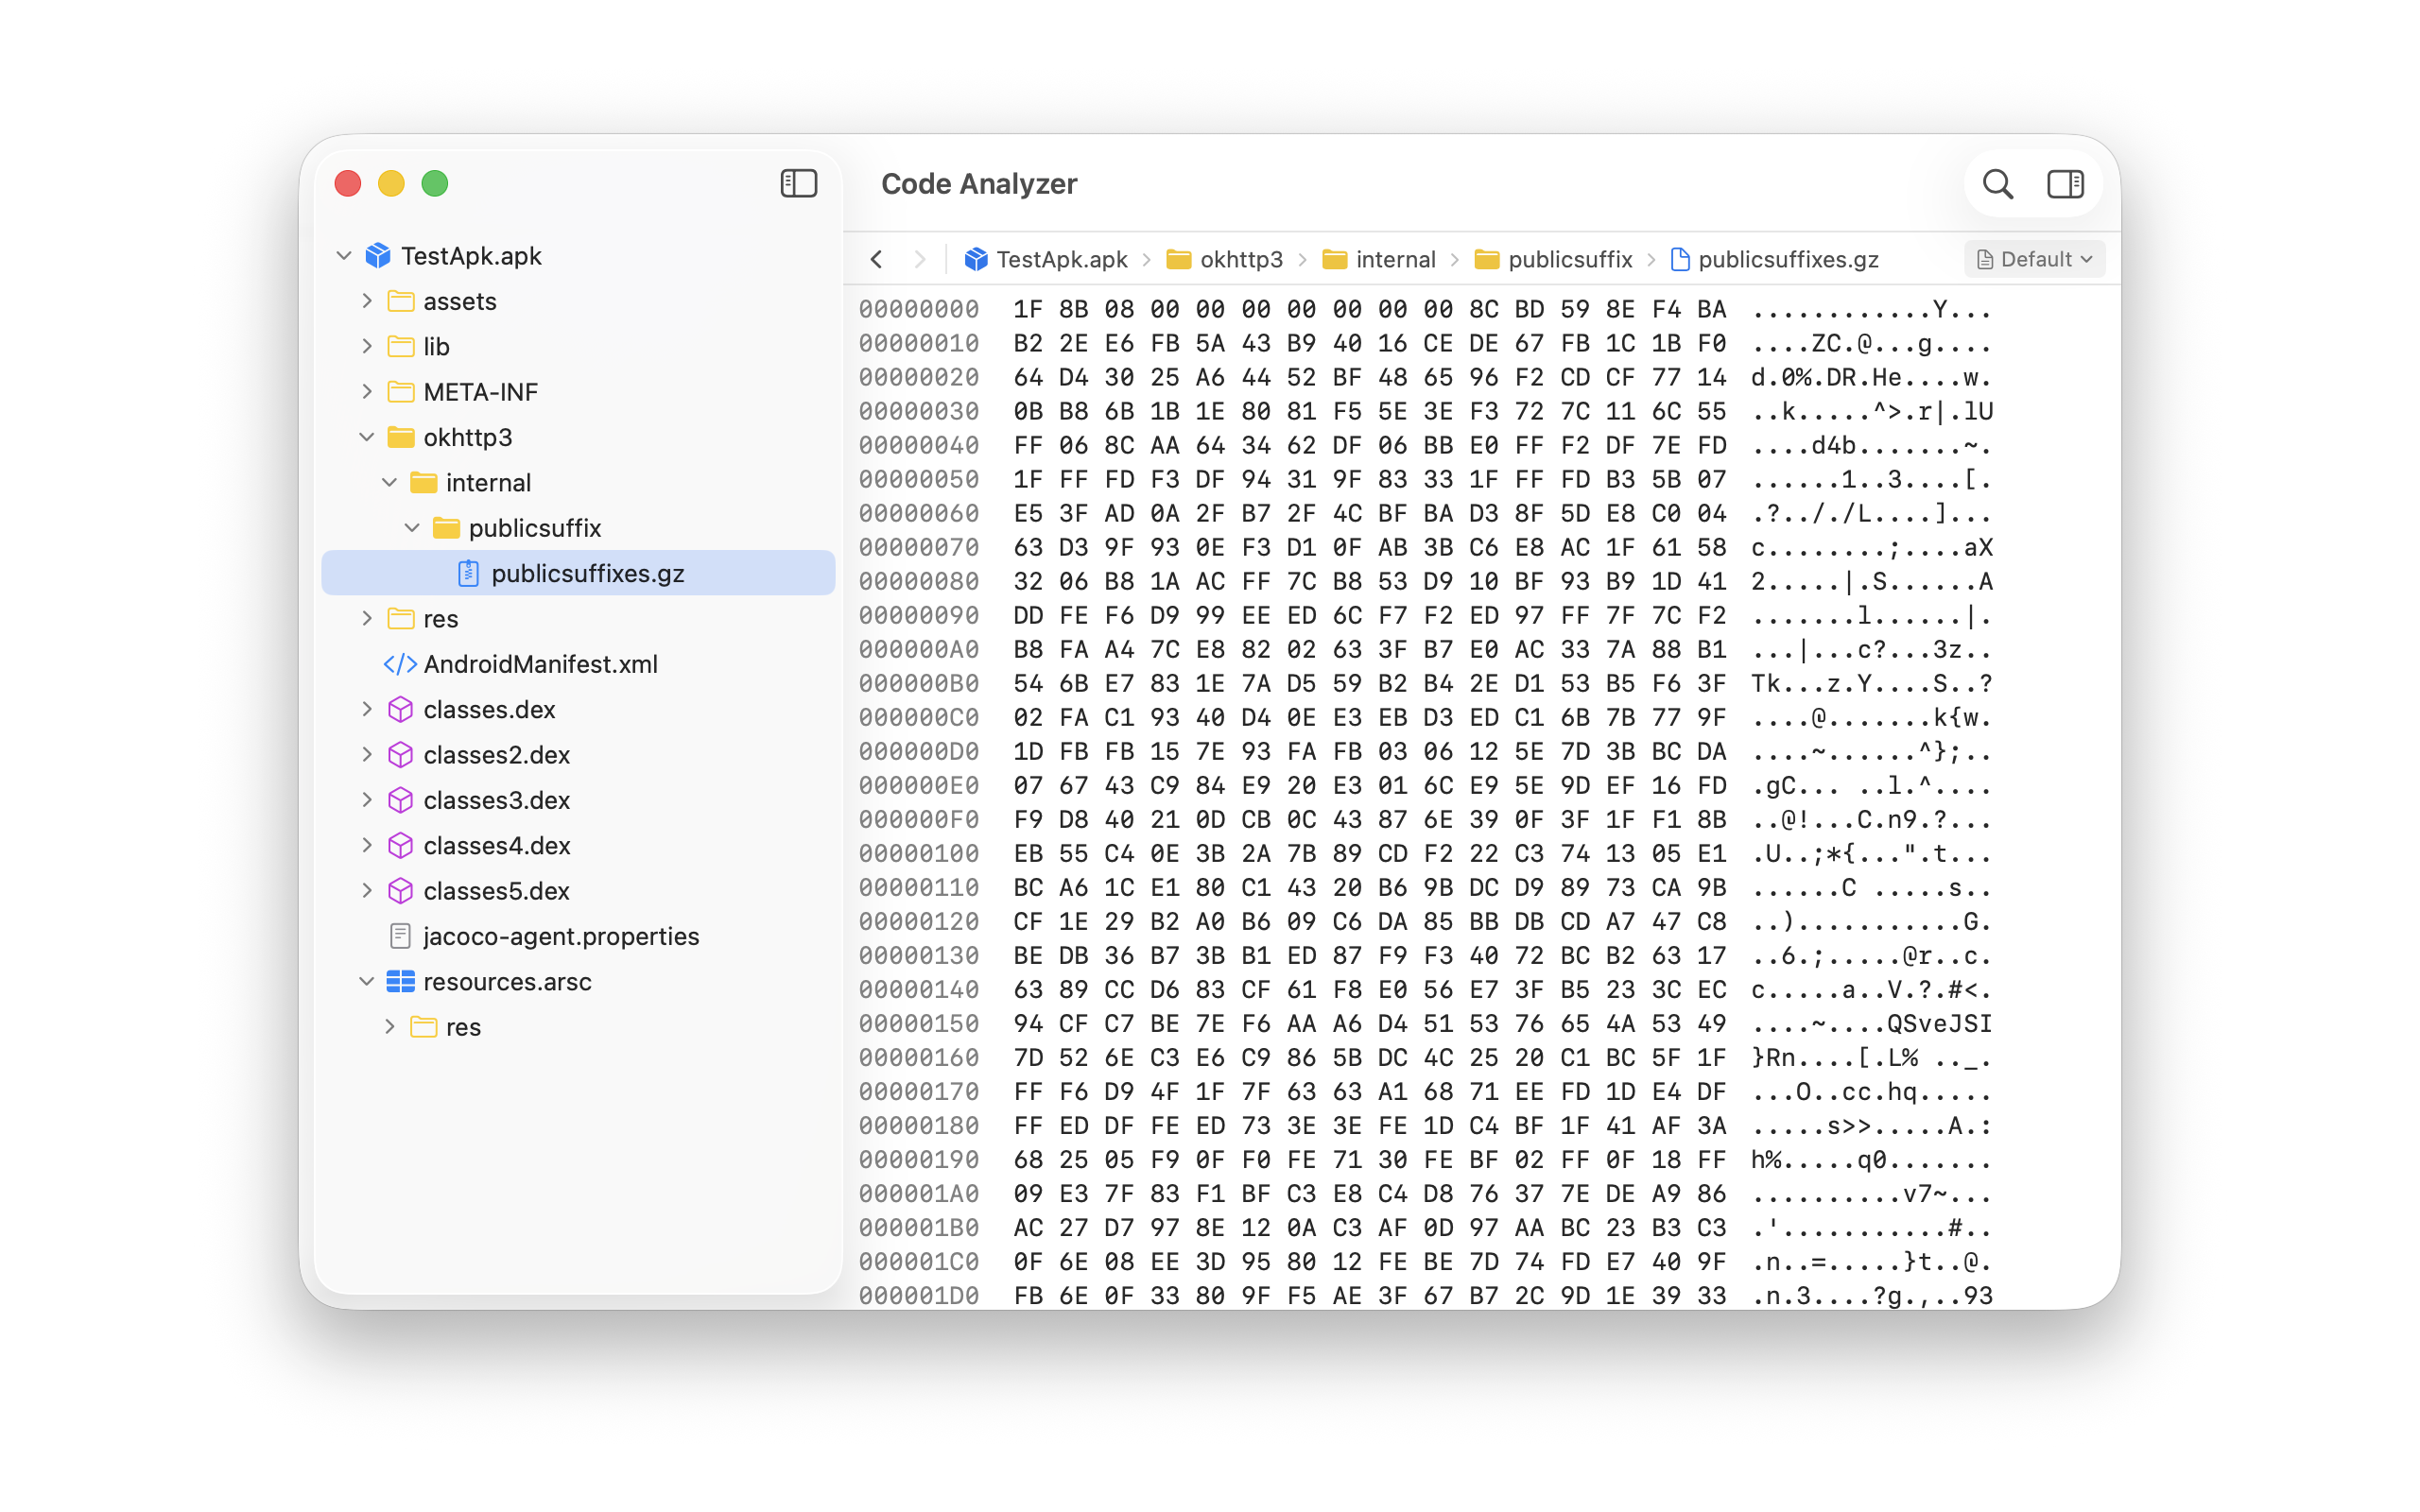Screen dimensions: 2420x1512
Task: Collapse the TestApk.apk root node
Action: pyautogui.click(x=344, y=256)
